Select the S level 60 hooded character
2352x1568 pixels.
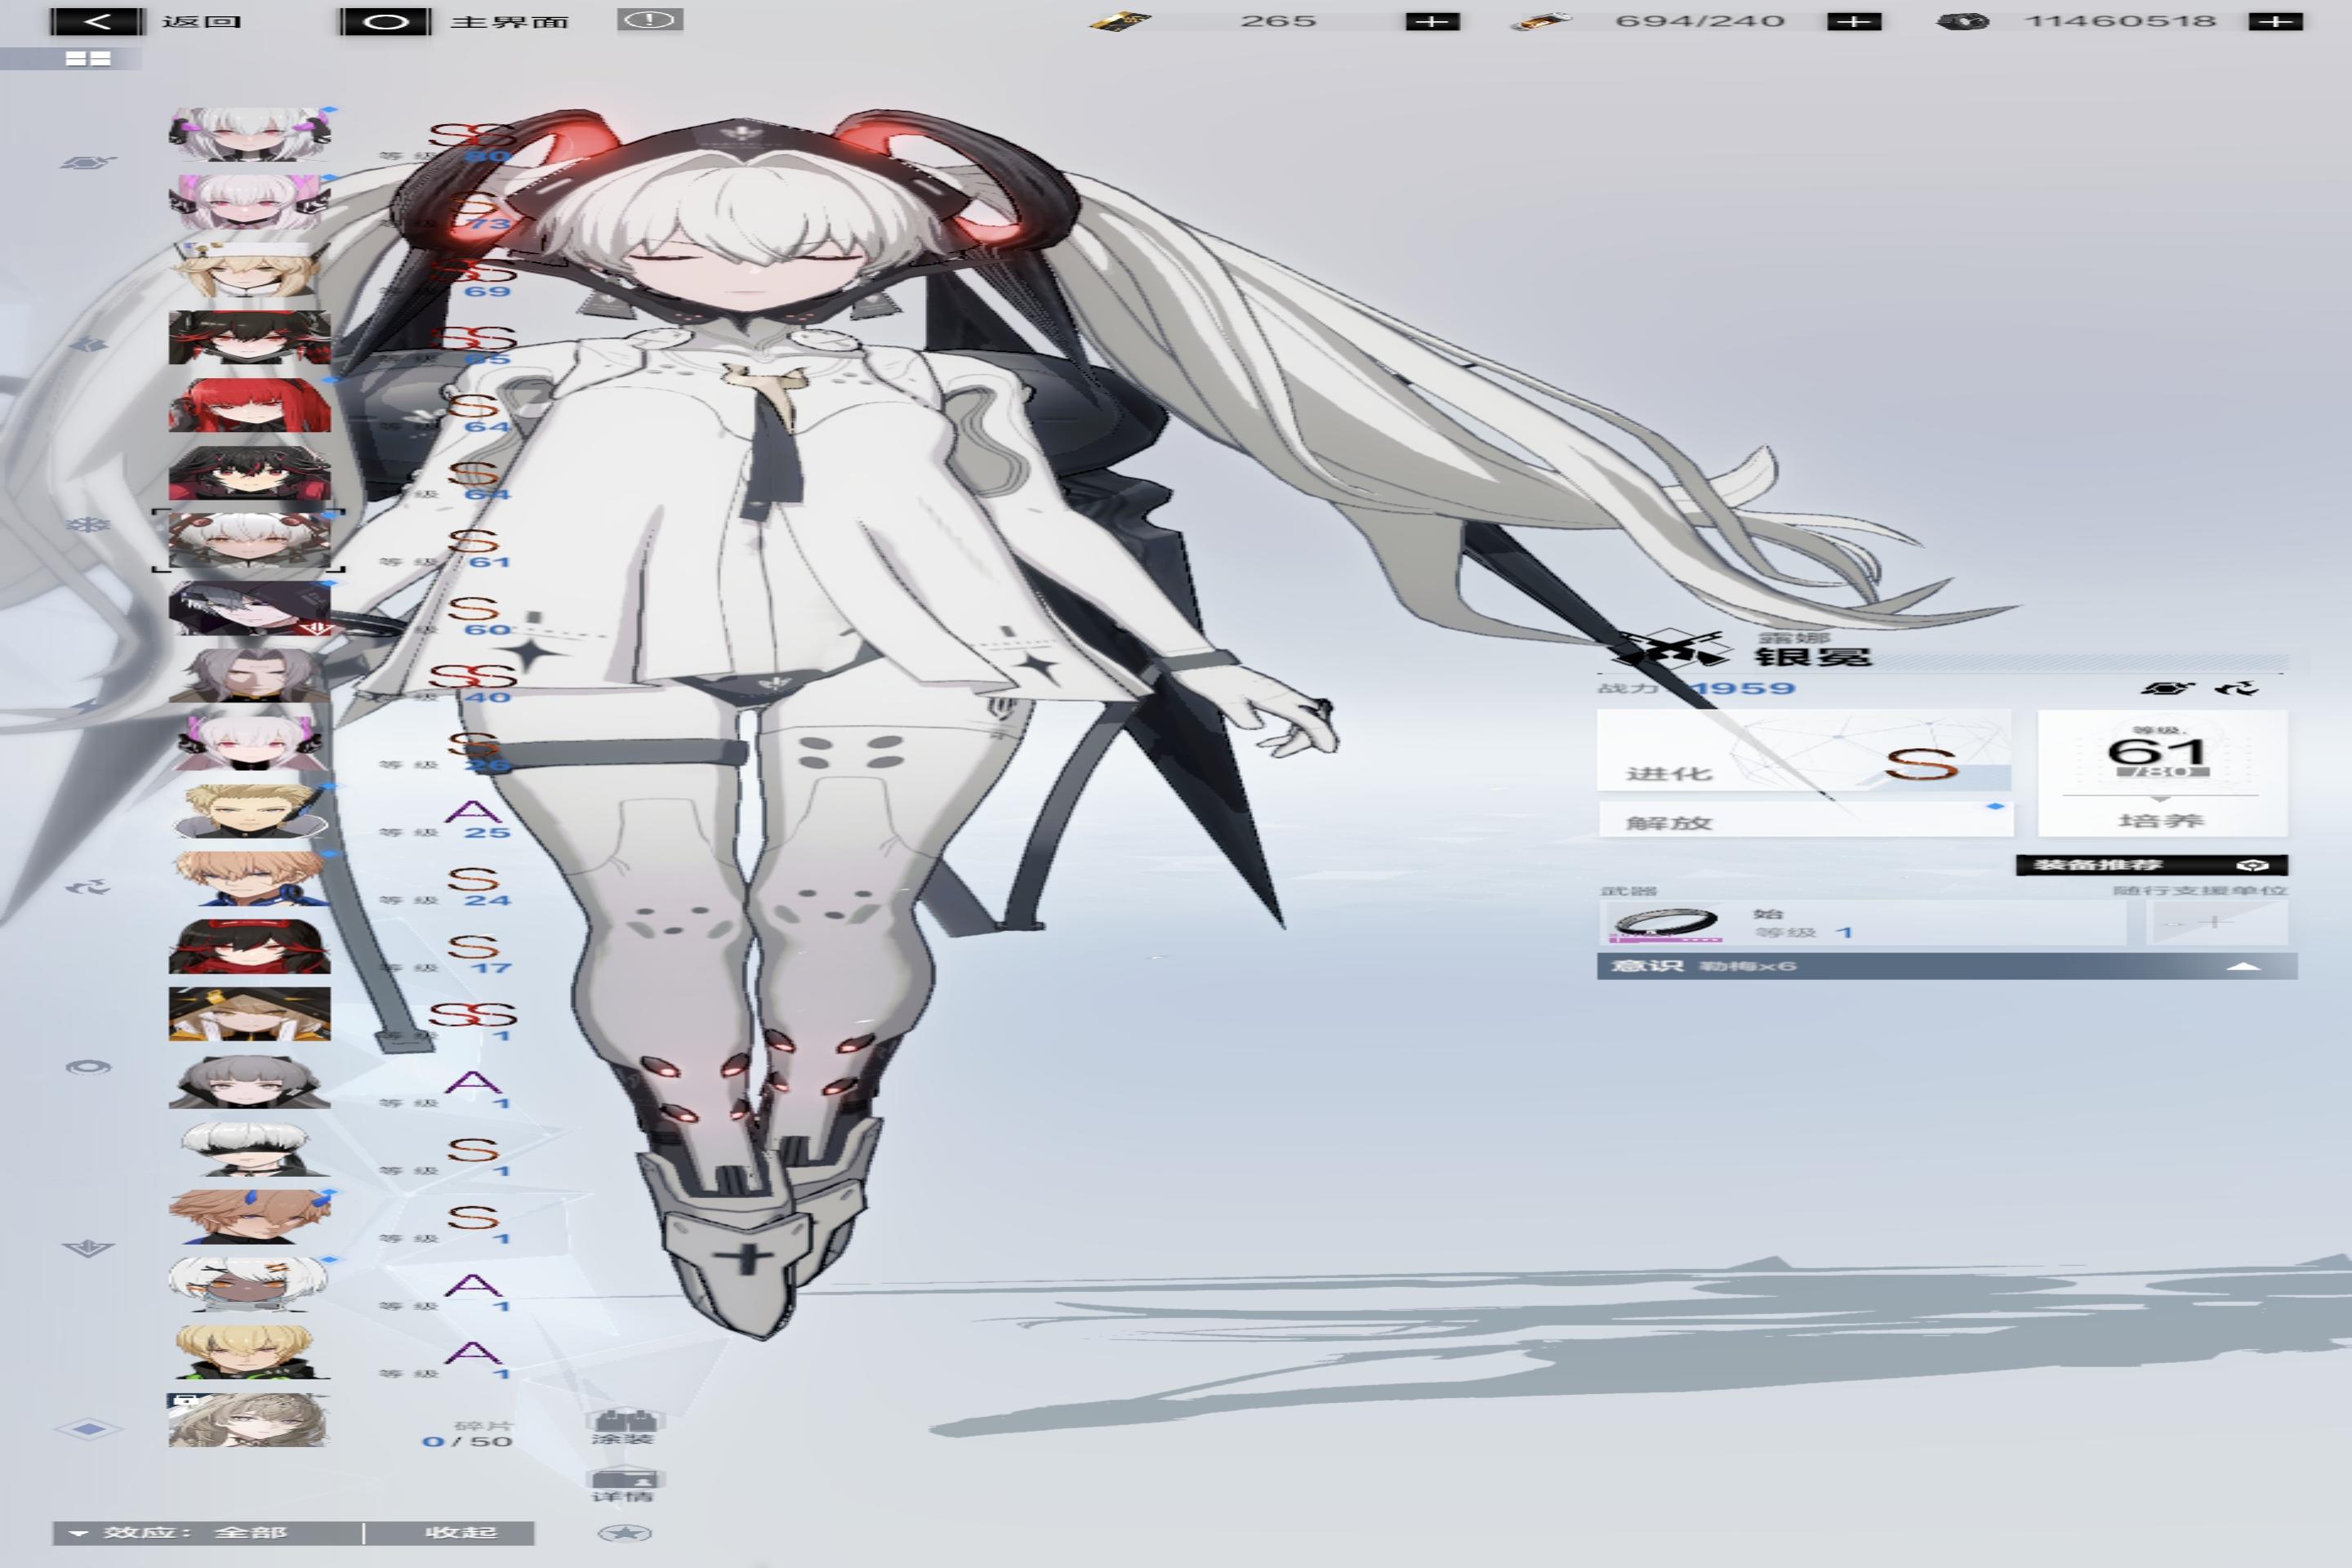[x=249, y=608]
